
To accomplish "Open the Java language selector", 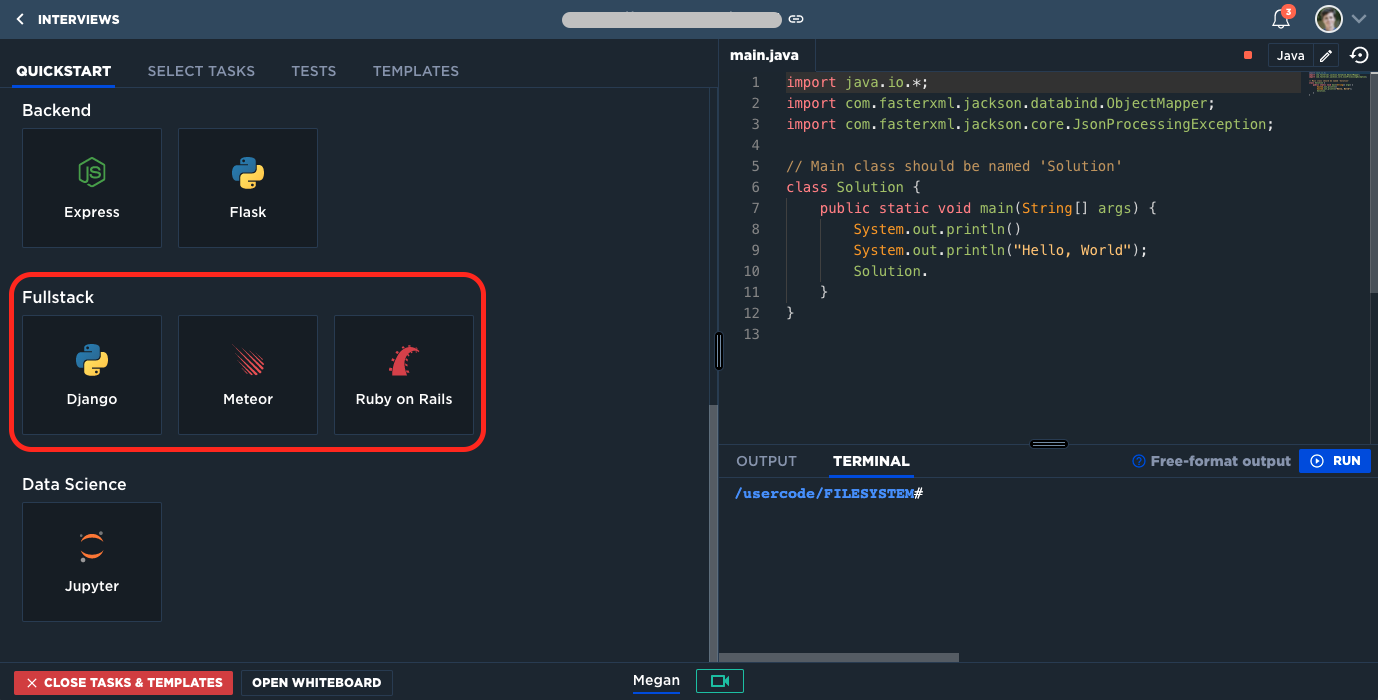I will pos(1290,56).
